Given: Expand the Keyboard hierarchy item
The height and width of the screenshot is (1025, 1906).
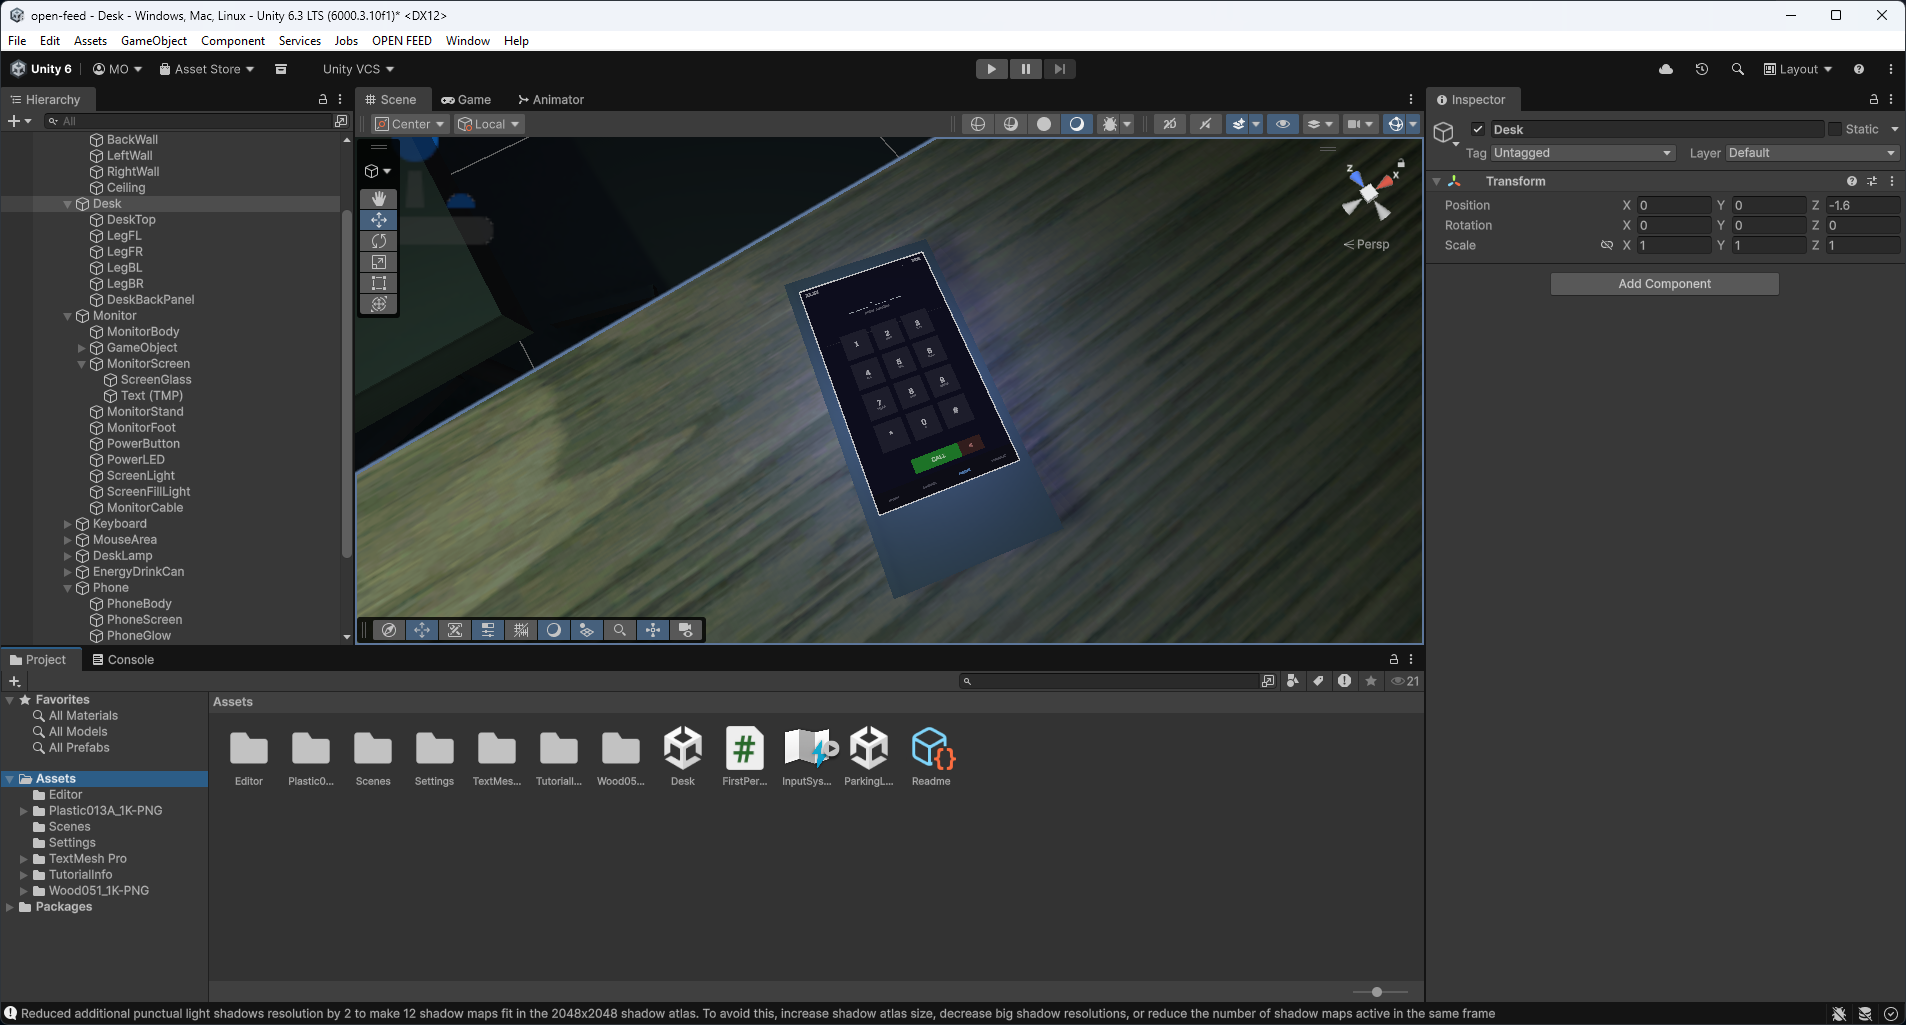Looking at the screenshot, I should pyautogui.click(x=68, y=524).
